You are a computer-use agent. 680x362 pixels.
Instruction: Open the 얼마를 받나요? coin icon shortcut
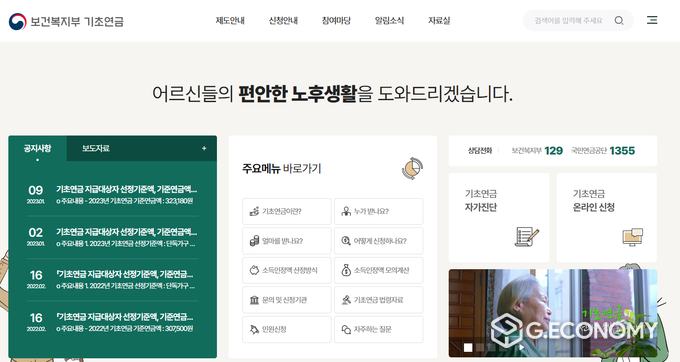(x=254, y=241)
